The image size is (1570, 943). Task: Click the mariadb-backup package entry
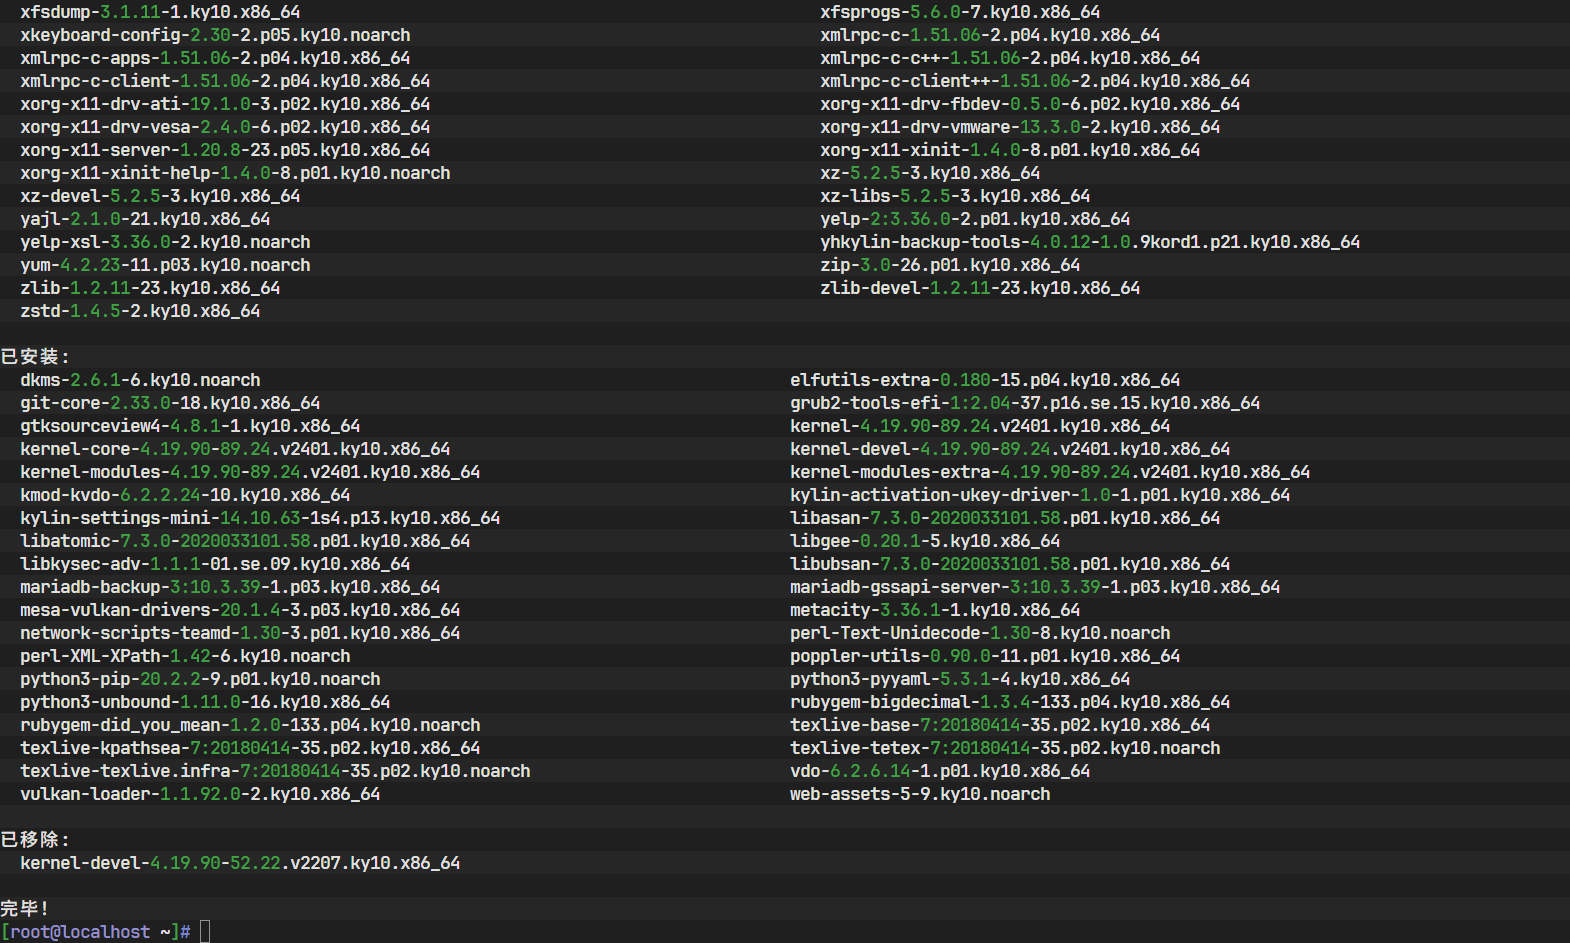230,587
